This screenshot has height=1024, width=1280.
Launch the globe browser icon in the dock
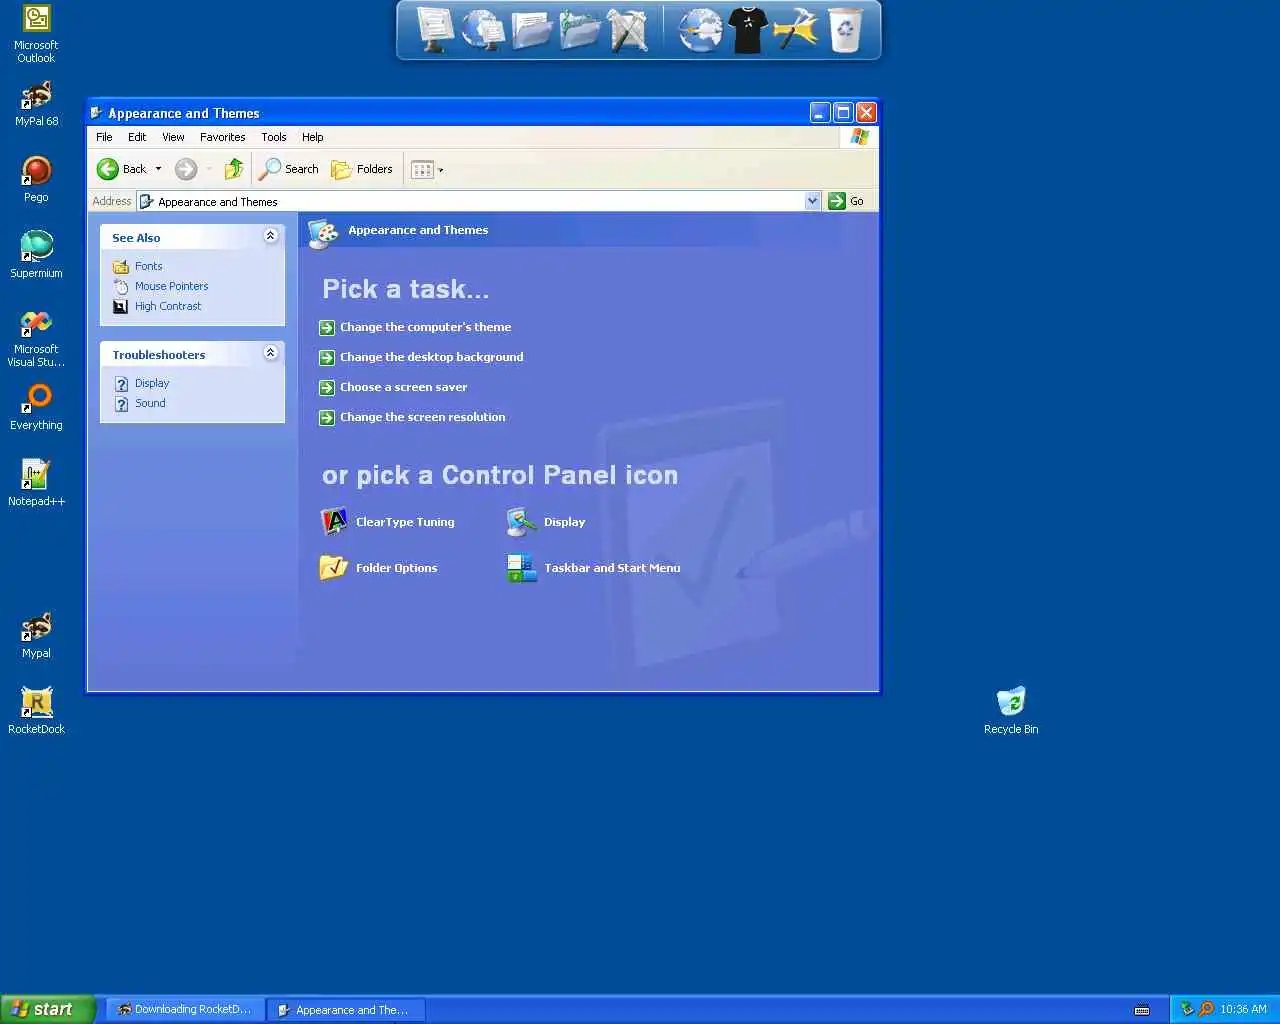tap(700, 29)
